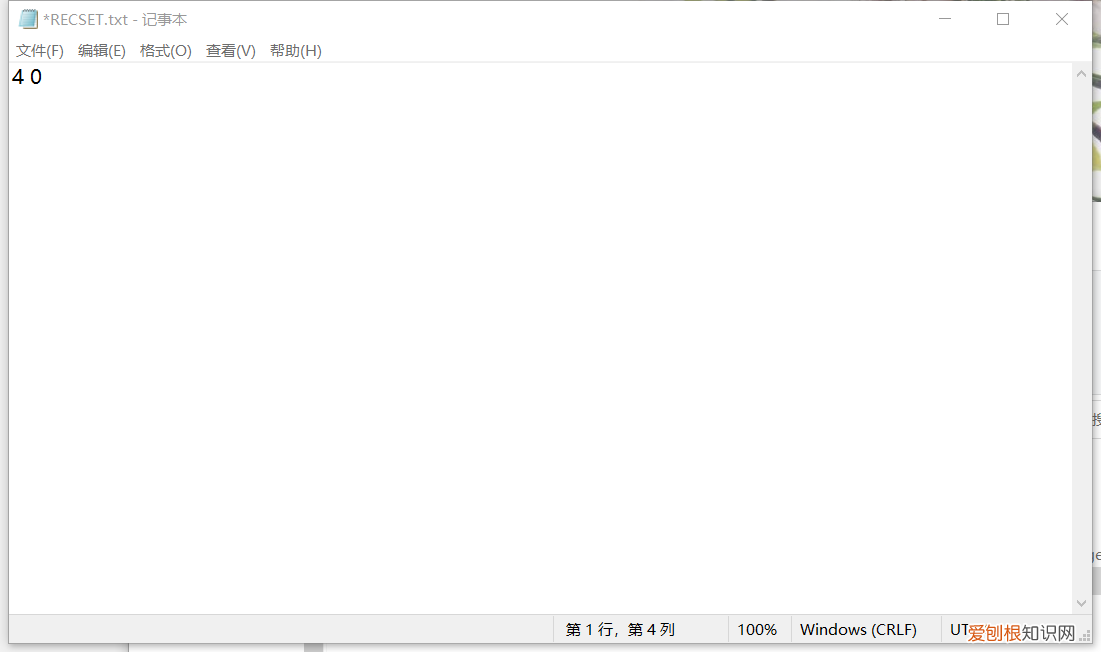Click the vertical scrollbar track
1101x652 pixels.
click(x=1081, y=340)
